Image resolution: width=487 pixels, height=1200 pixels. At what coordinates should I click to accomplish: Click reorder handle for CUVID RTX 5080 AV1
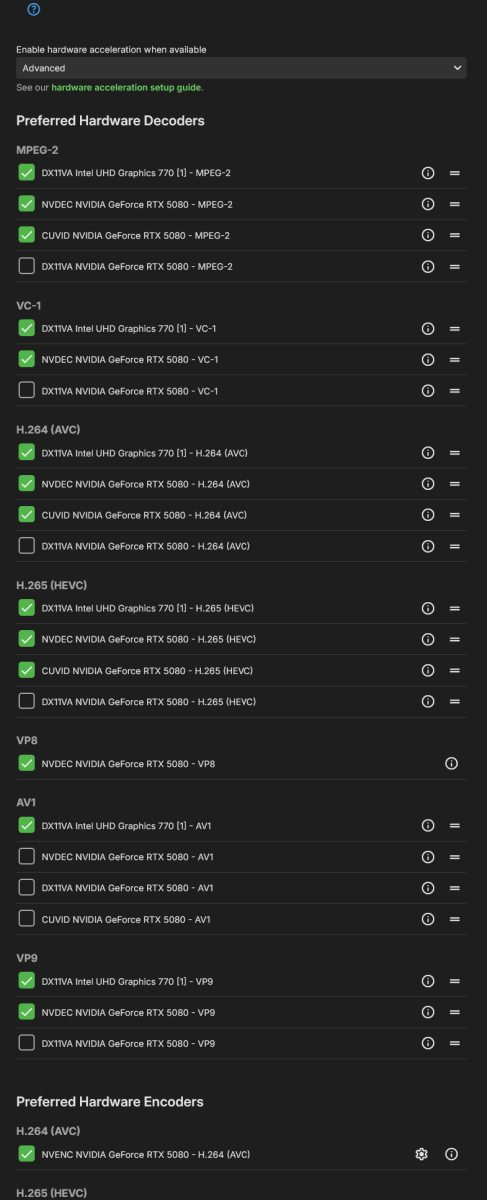[454, 919]
